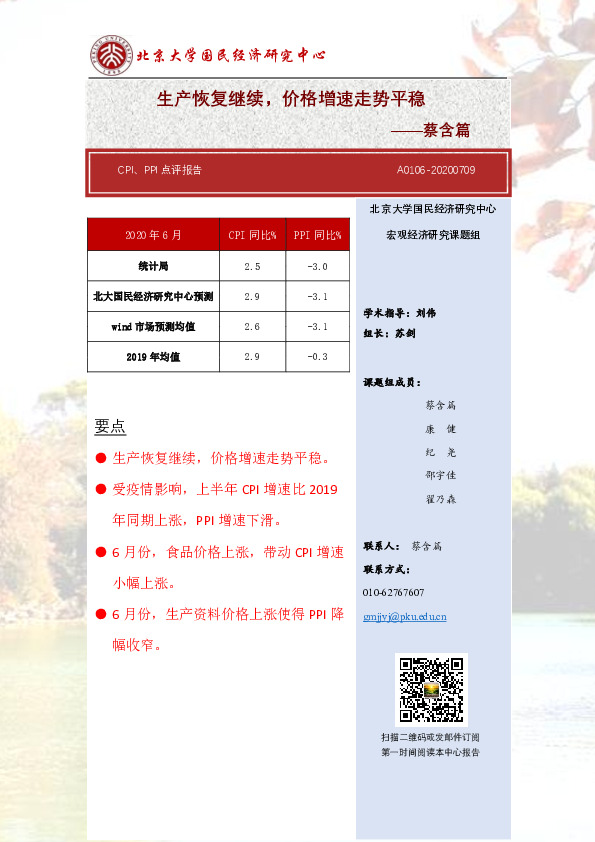Click the CPI value 2.6
The width and height of the screenshot is (595, 842).
pos(252,326)
